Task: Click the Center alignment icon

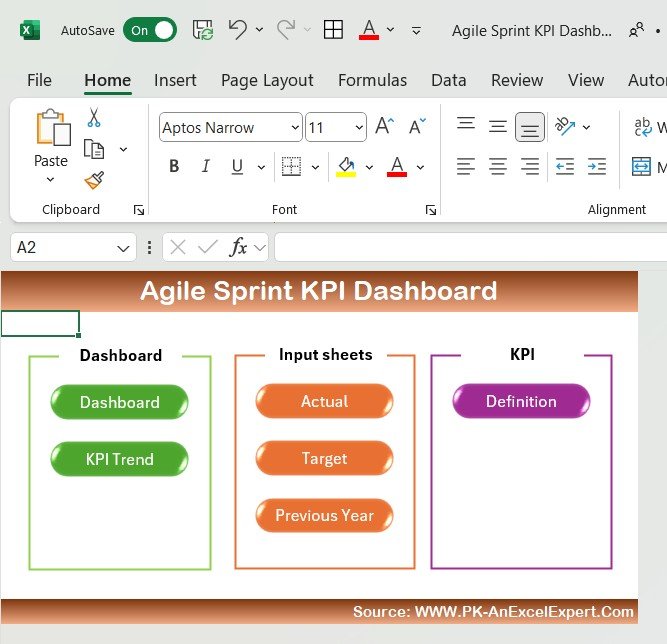Action: pos(498,166)
